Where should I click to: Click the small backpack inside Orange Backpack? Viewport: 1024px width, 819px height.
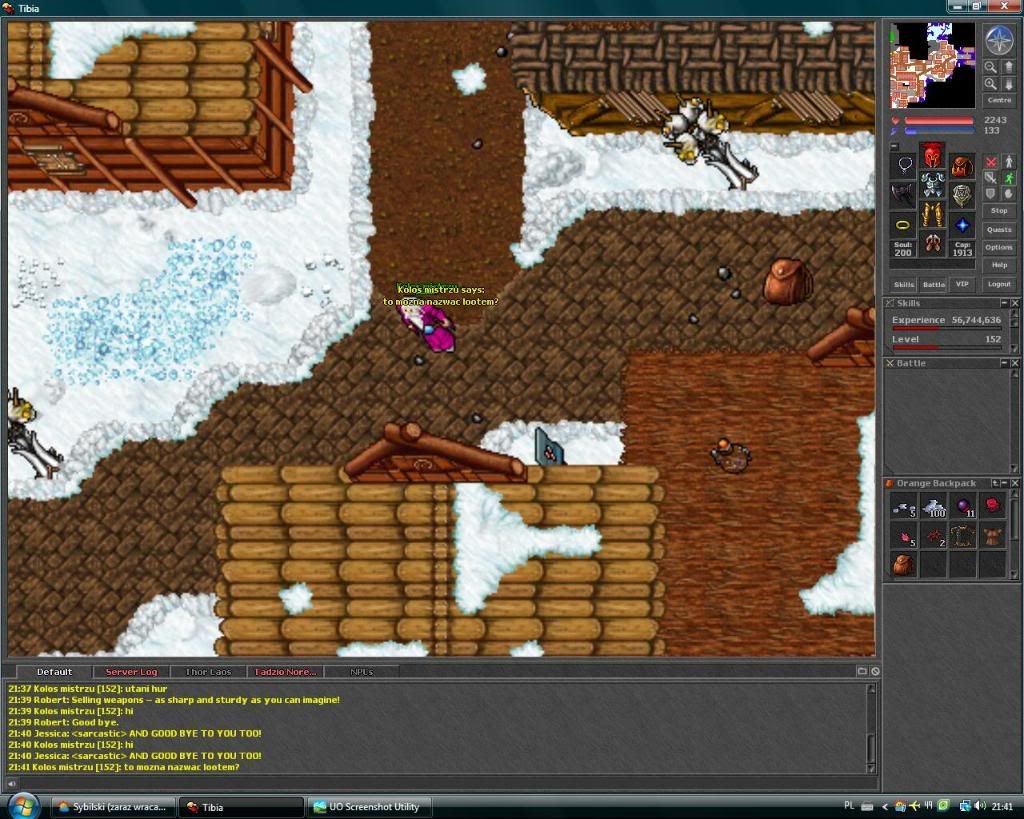click(904, 564)
